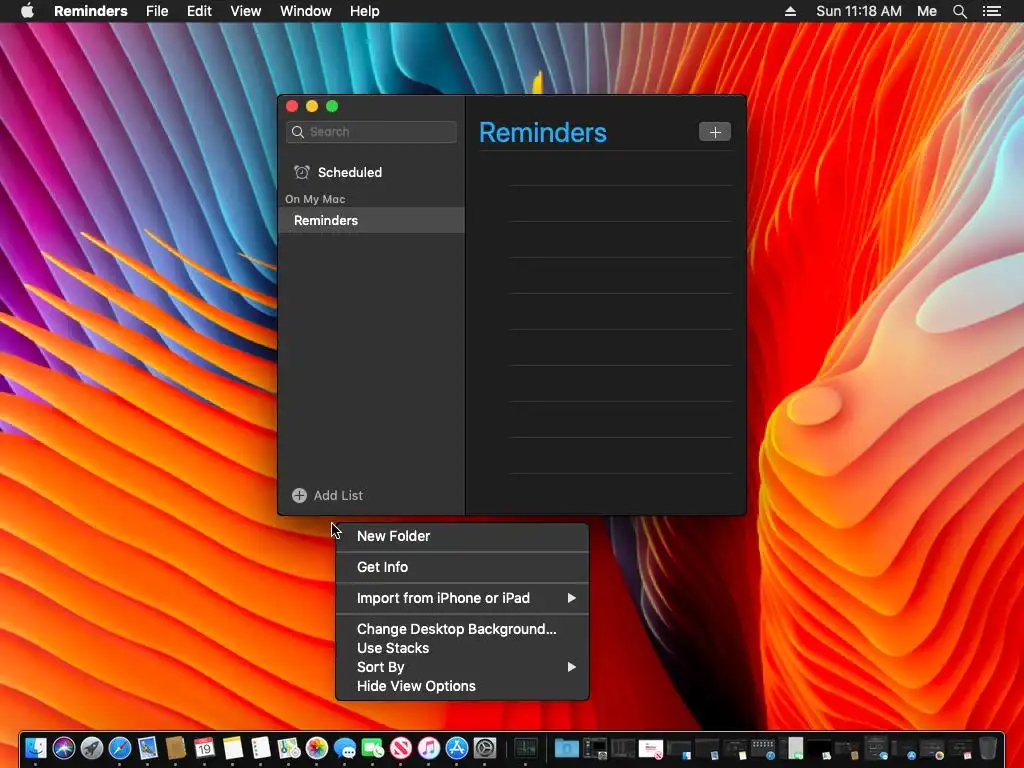Select the Scheduled list in sidebar
The height and width of the screenshot is (768, 1024).
point(372,172)
